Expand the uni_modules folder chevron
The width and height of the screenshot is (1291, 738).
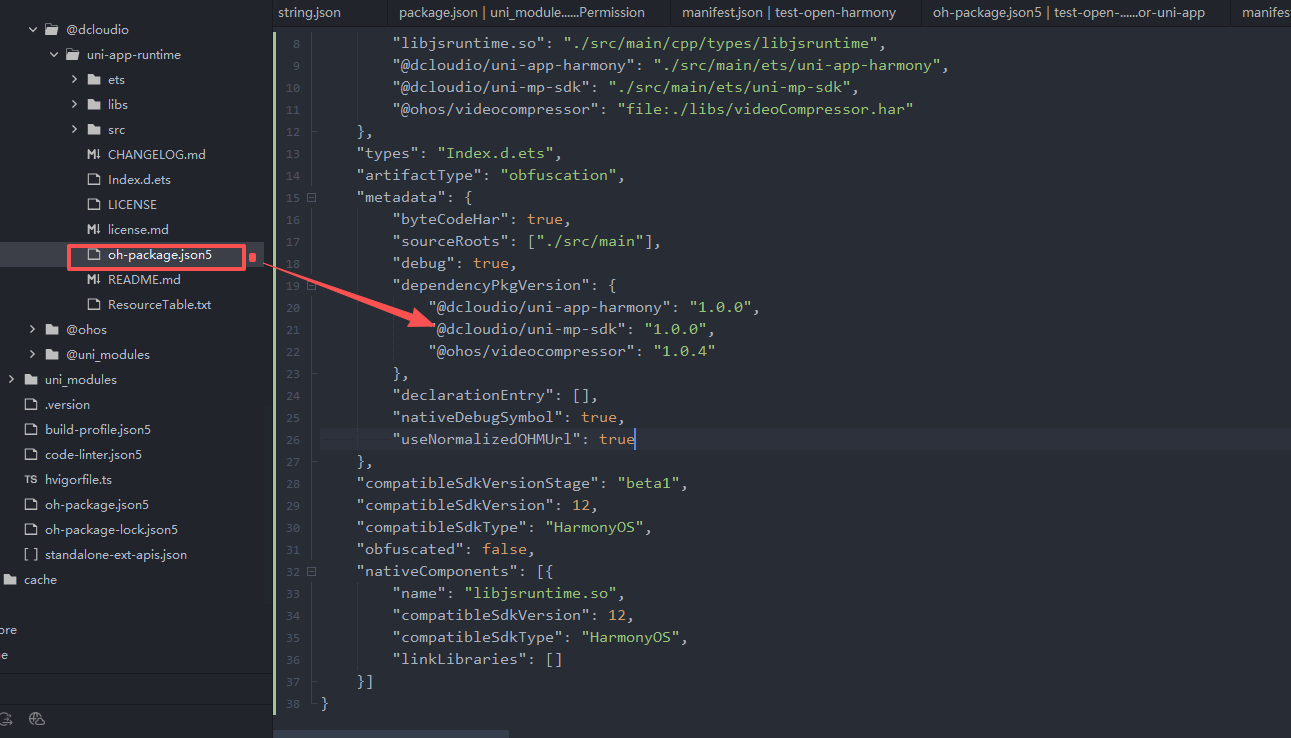12,379
